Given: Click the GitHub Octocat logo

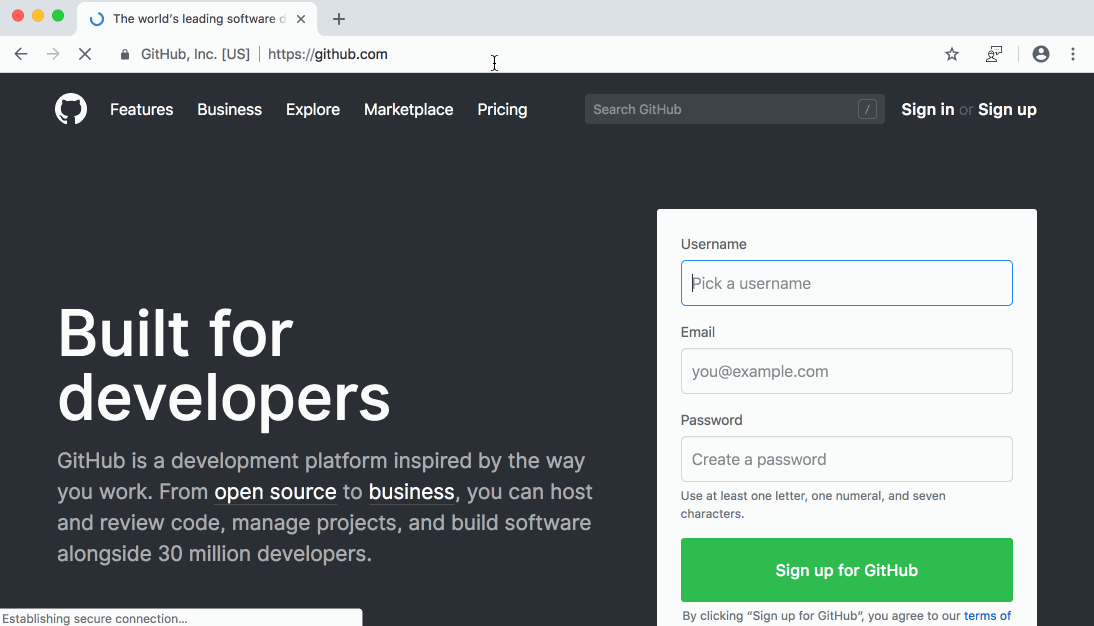Looking at the screenshot, I should 70,109.
